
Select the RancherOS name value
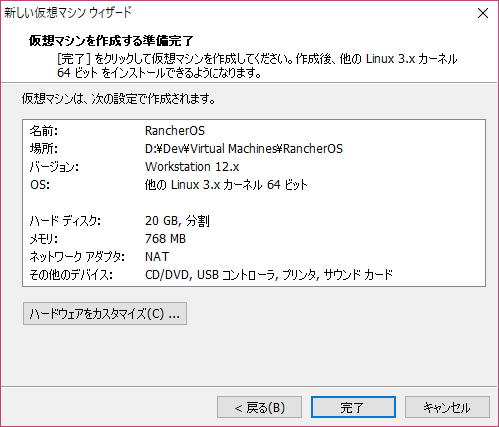click(175, 131)
